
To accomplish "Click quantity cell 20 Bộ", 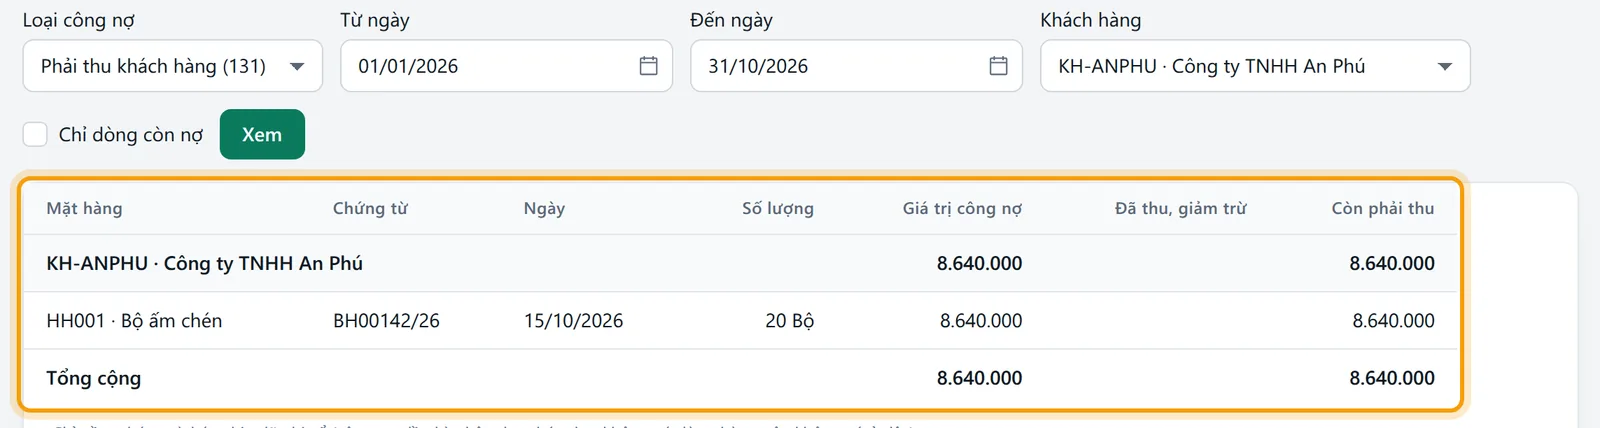I will (x=789, y=321).
